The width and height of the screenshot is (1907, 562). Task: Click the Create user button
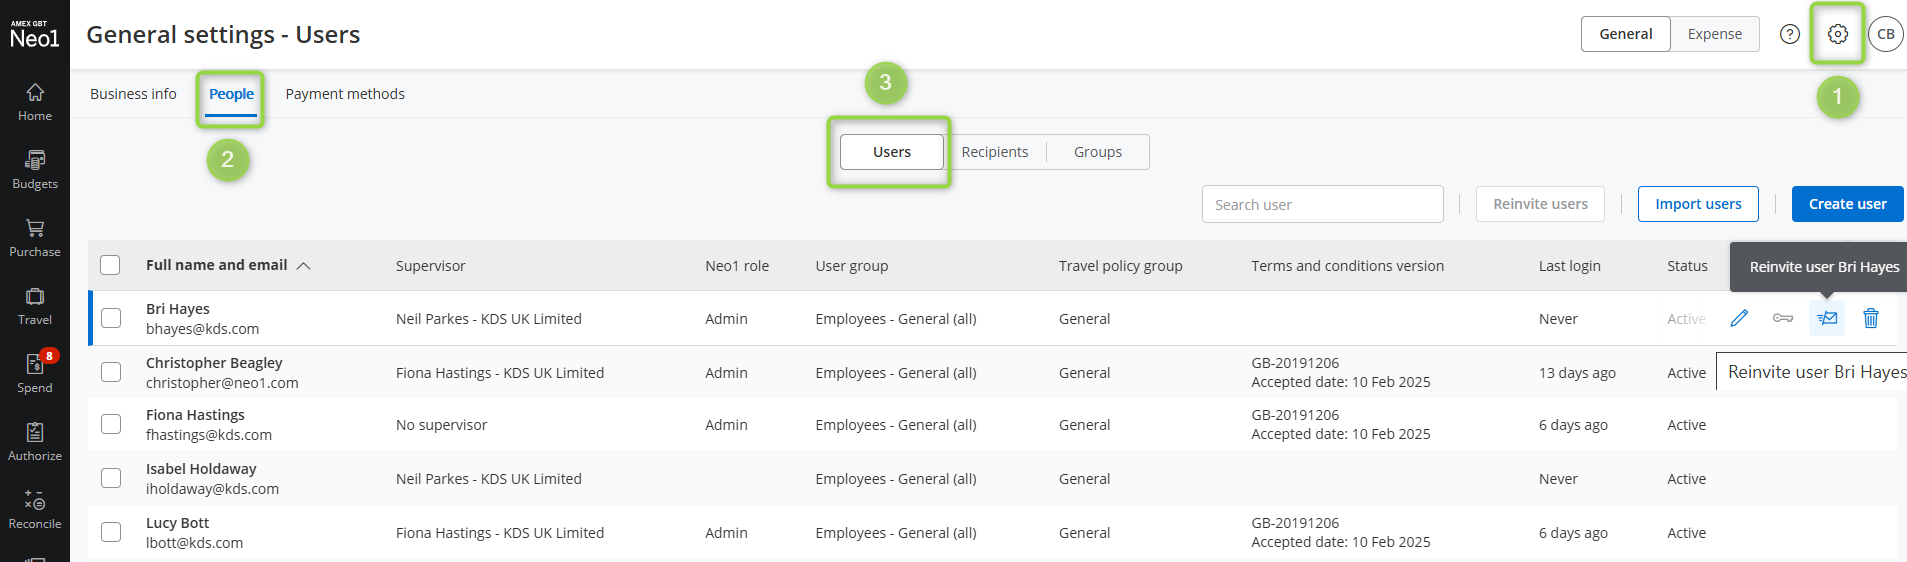1847,204
